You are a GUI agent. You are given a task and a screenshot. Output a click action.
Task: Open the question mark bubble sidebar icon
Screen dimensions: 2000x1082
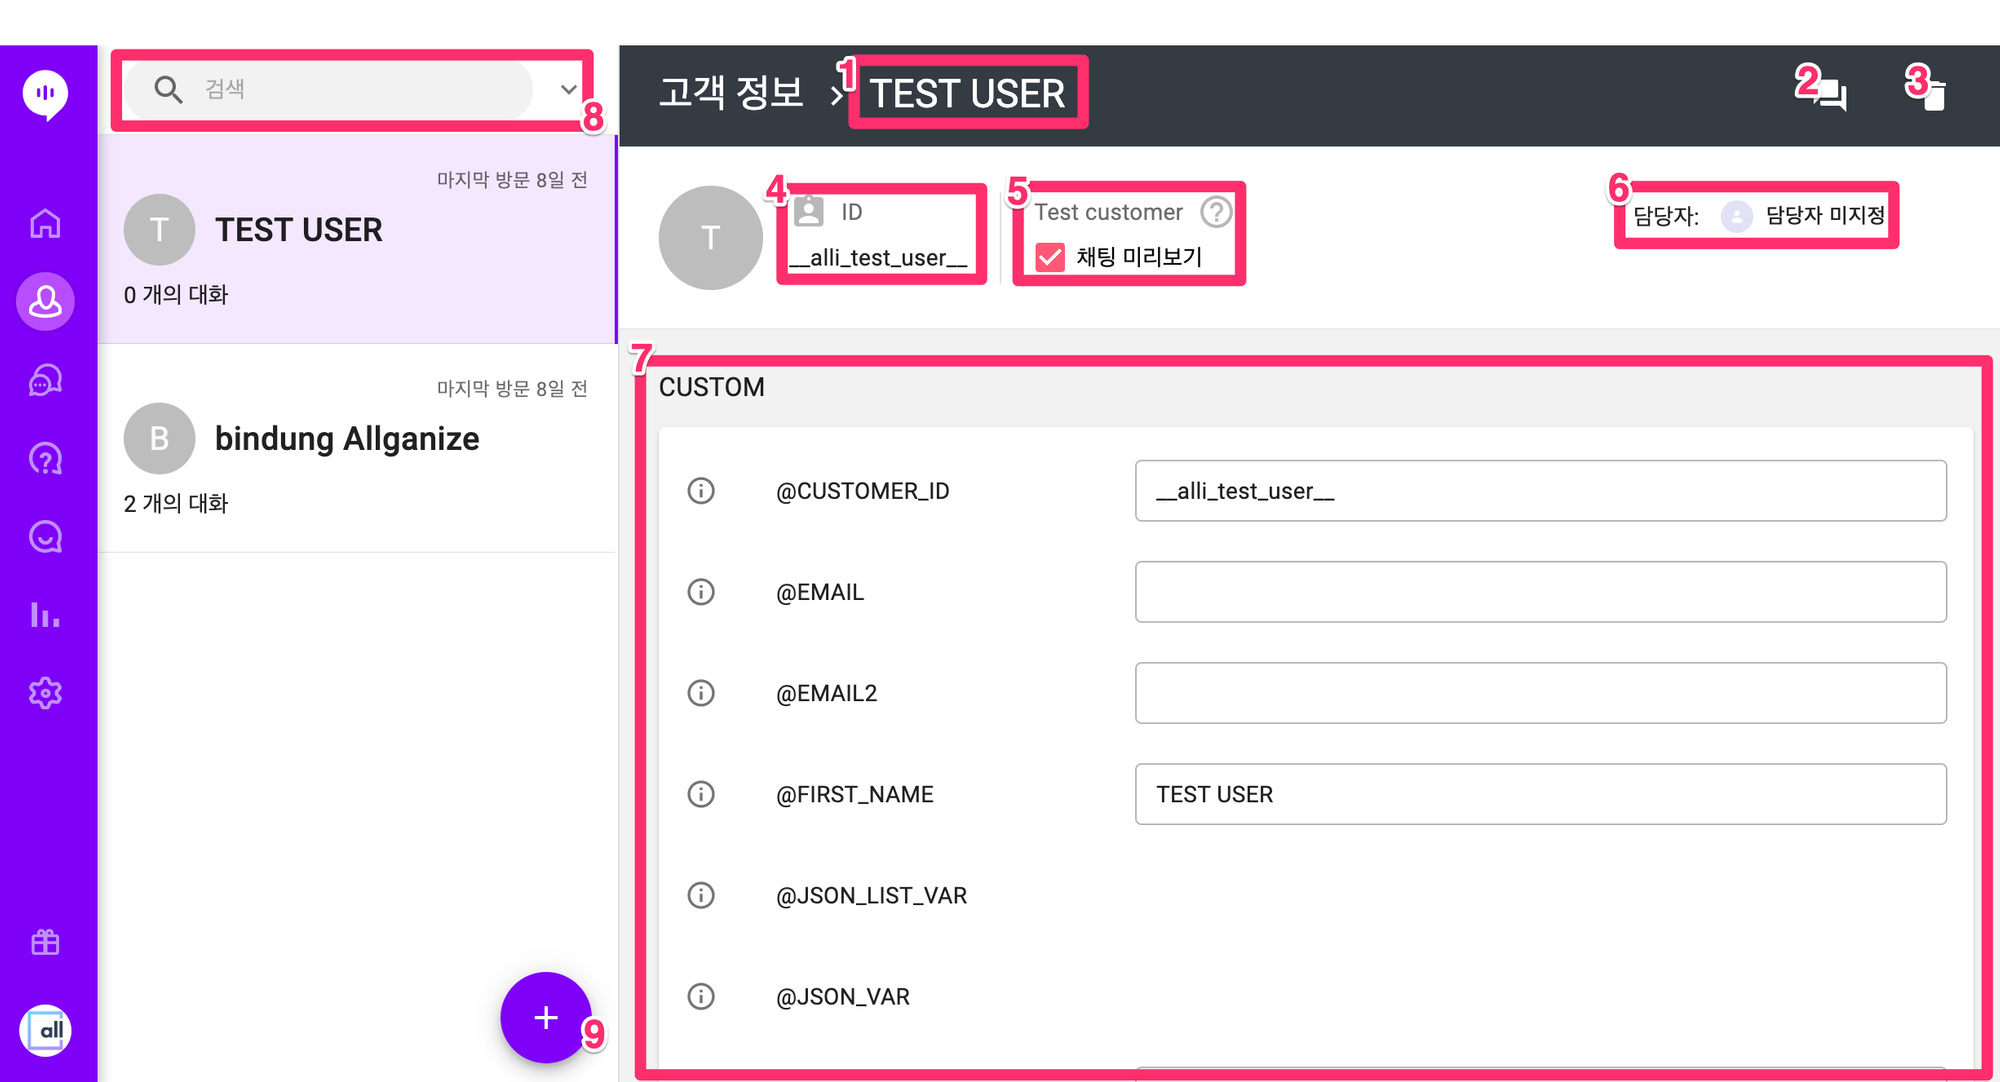point(45,459)
